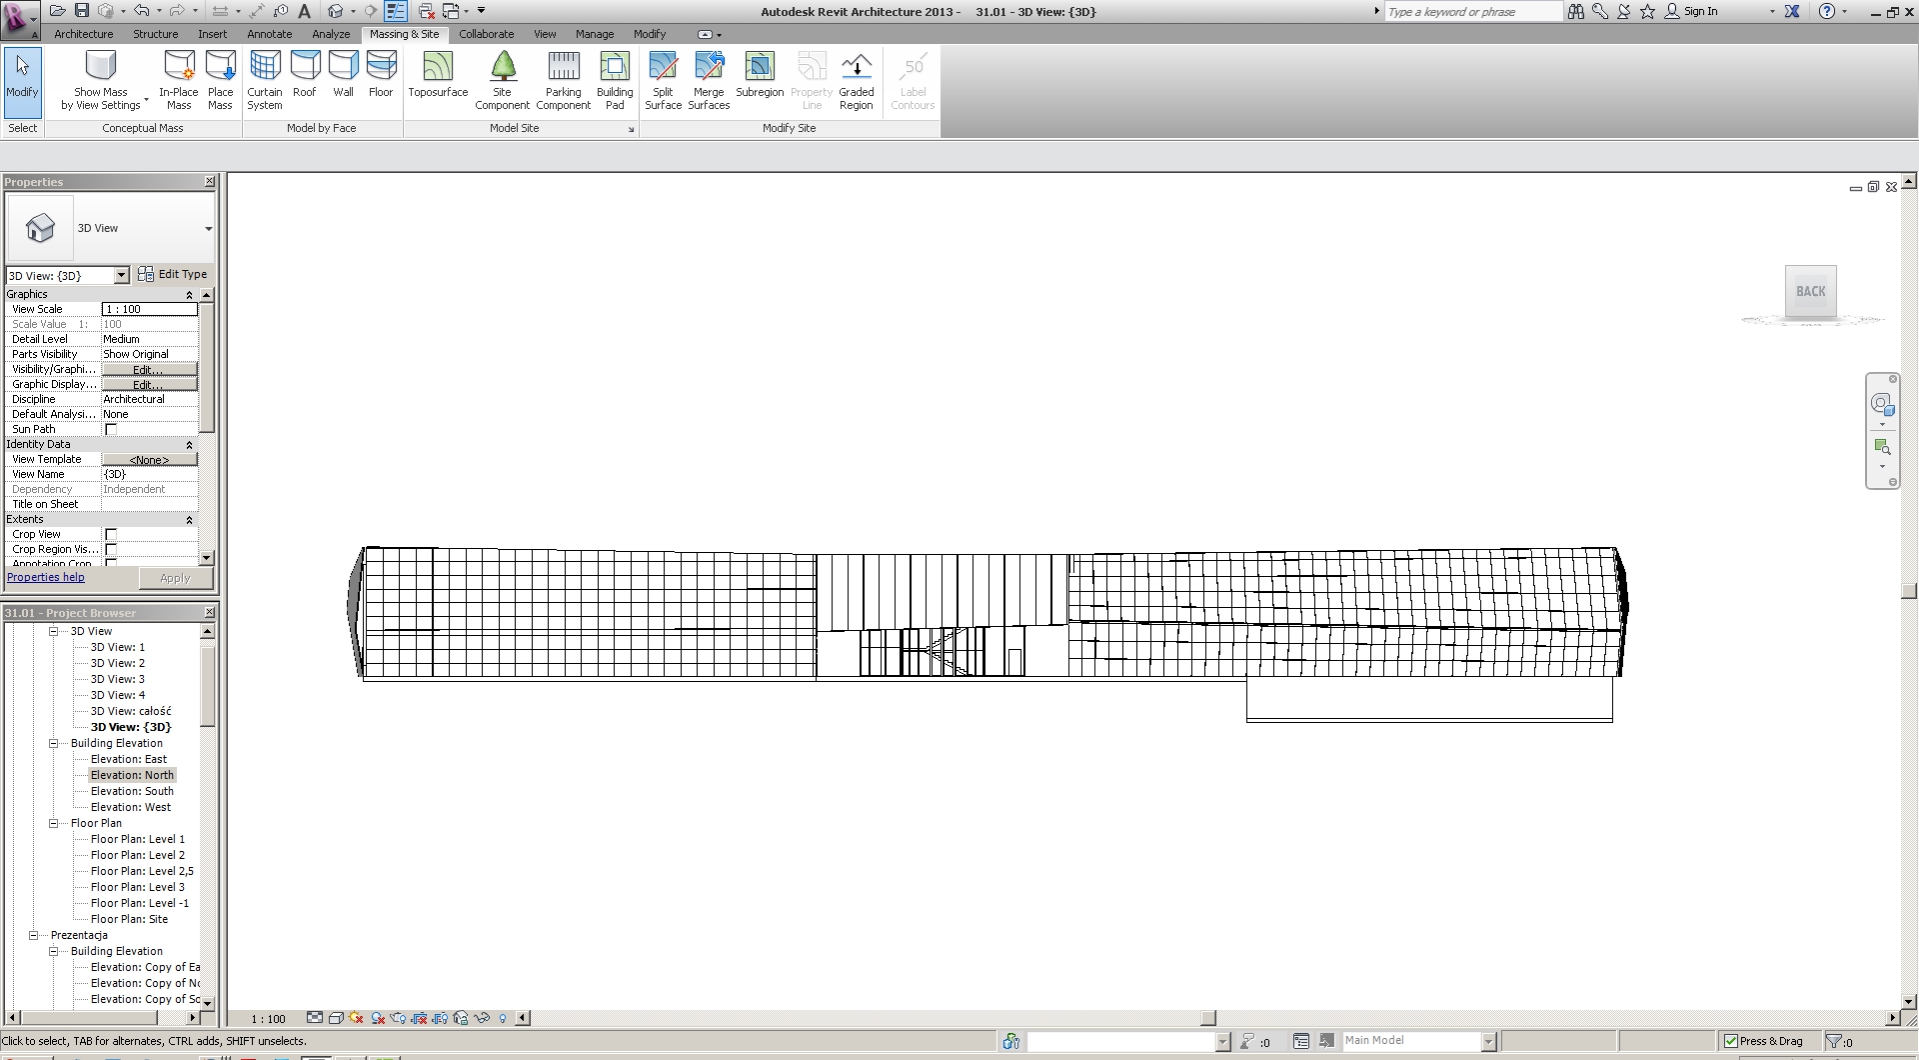Open 3D View: całość in browser
The width and height of the screenshot is (1919, 1060).
[x=130, y=711]
